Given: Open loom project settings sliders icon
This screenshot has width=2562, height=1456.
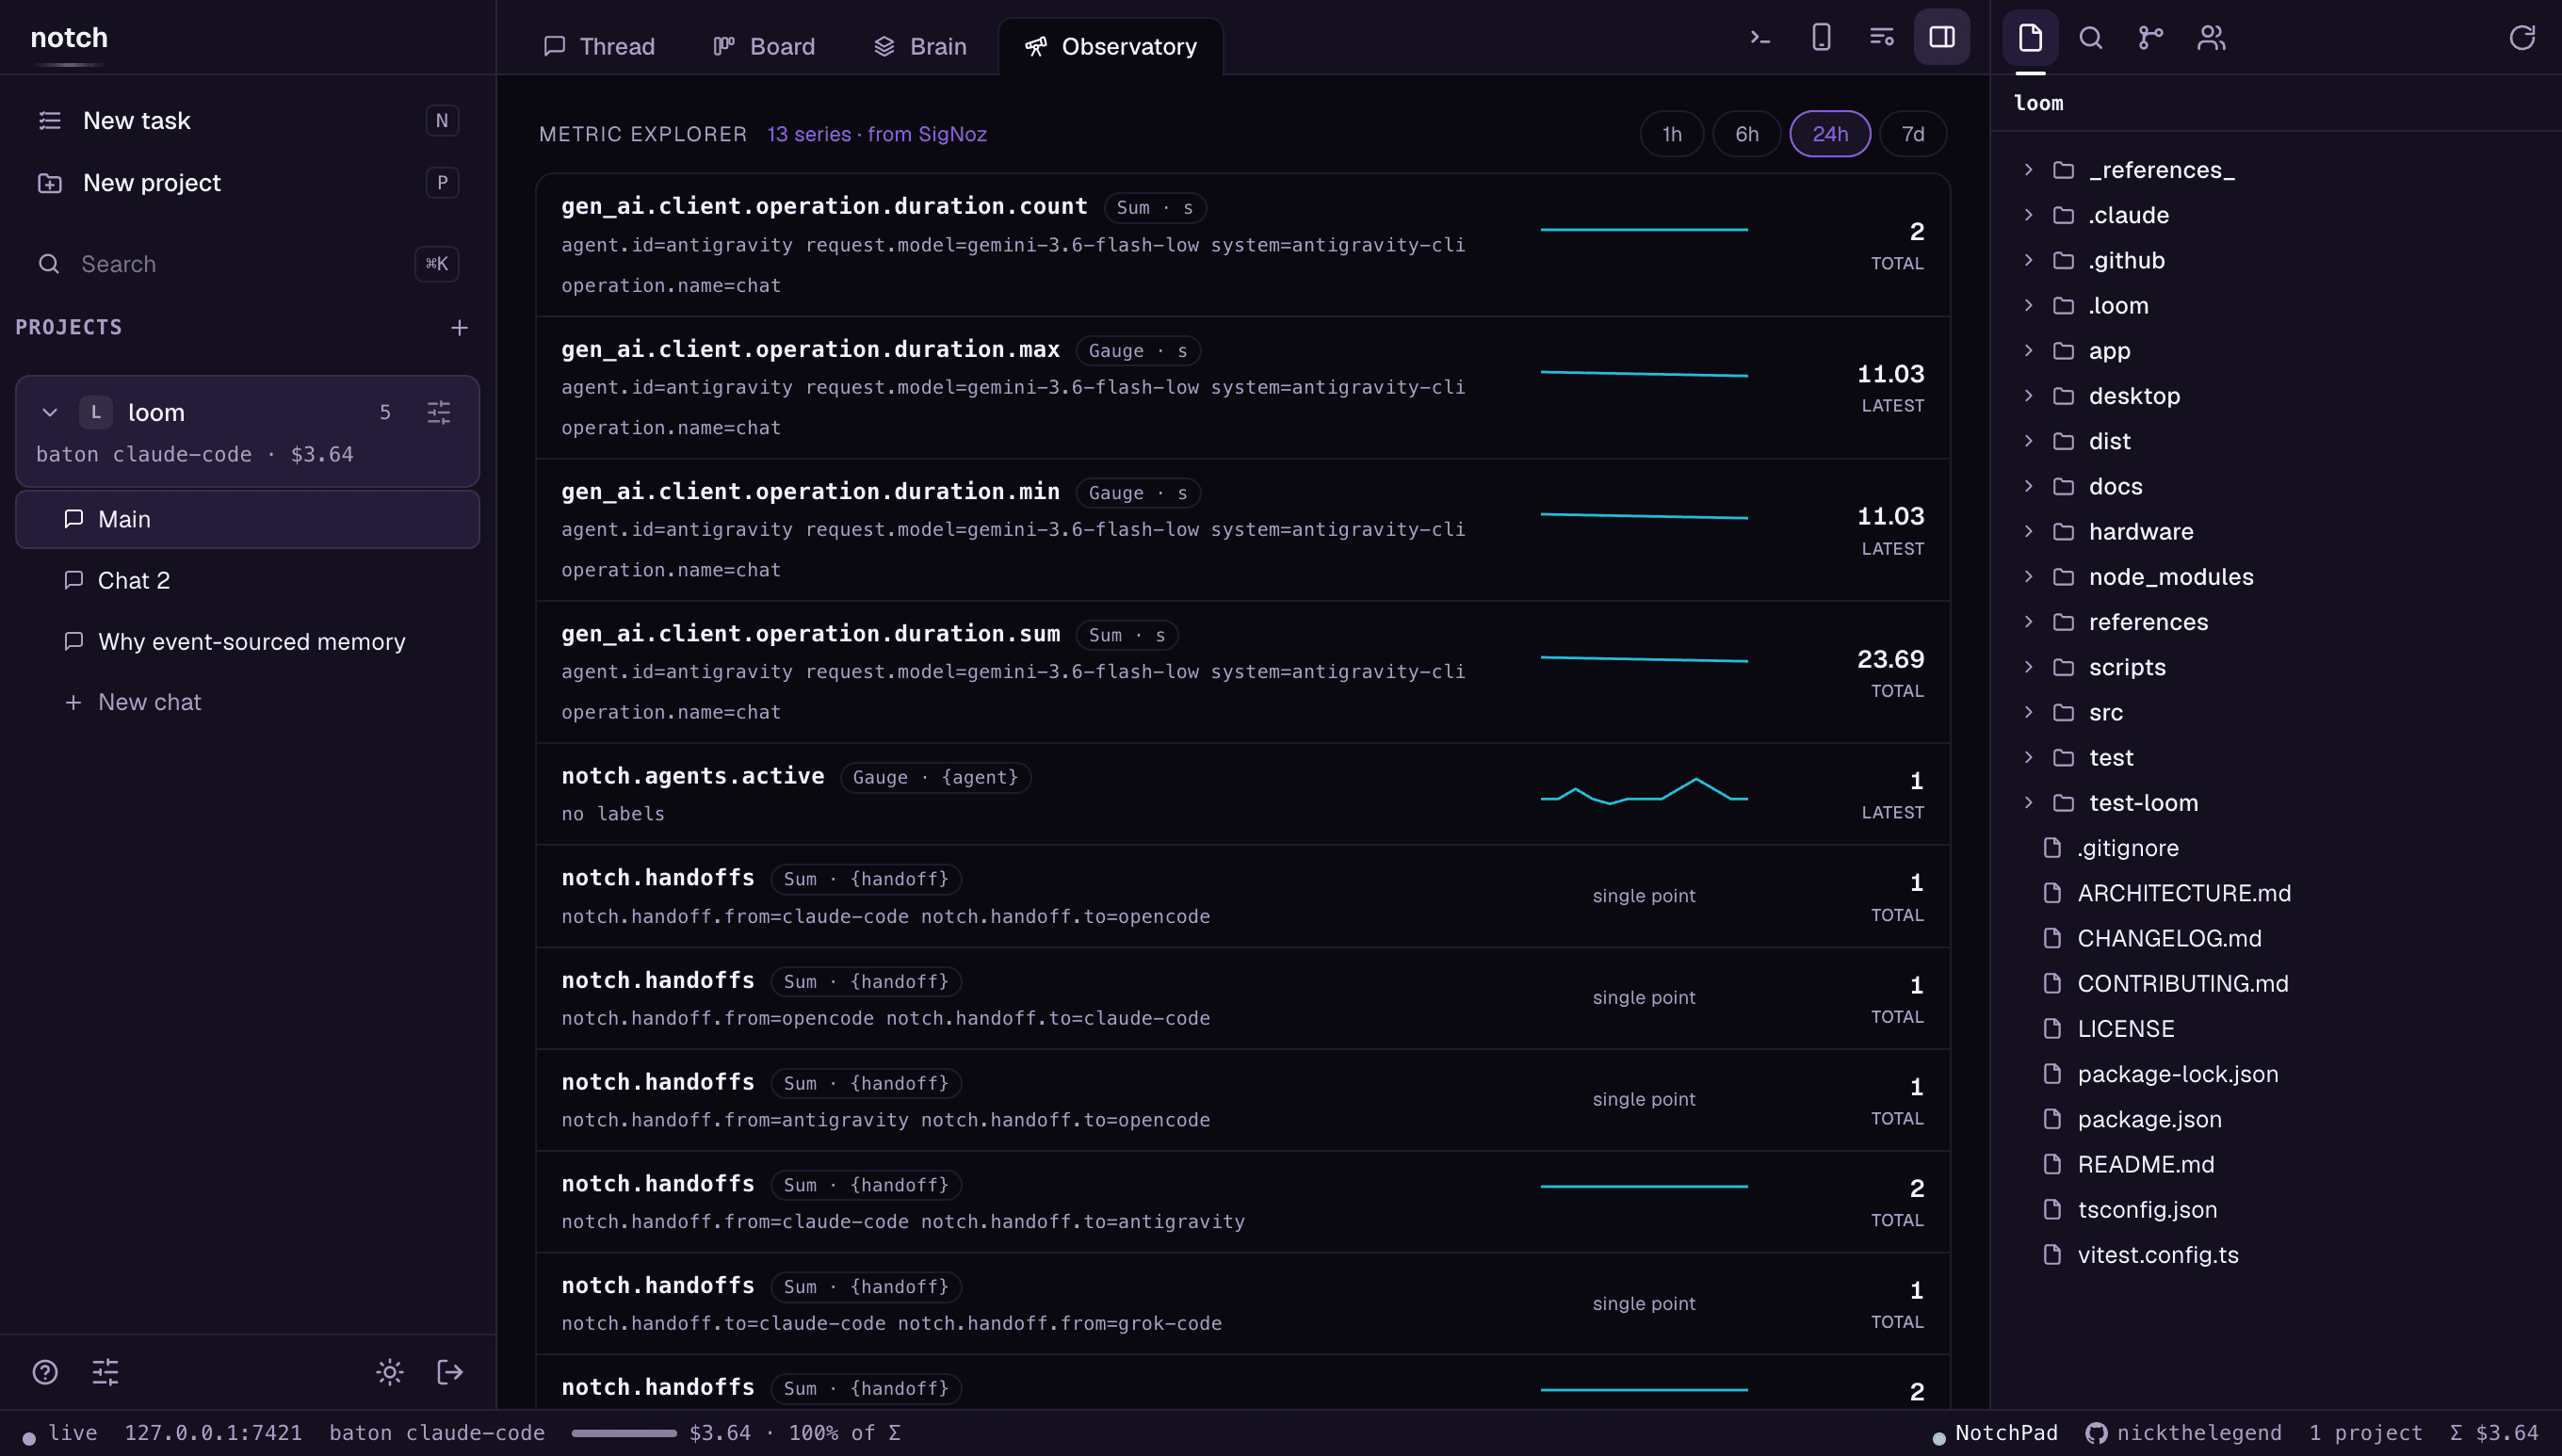Looking at the screenshot, I should pyautogui.click(x=439, y=412).
